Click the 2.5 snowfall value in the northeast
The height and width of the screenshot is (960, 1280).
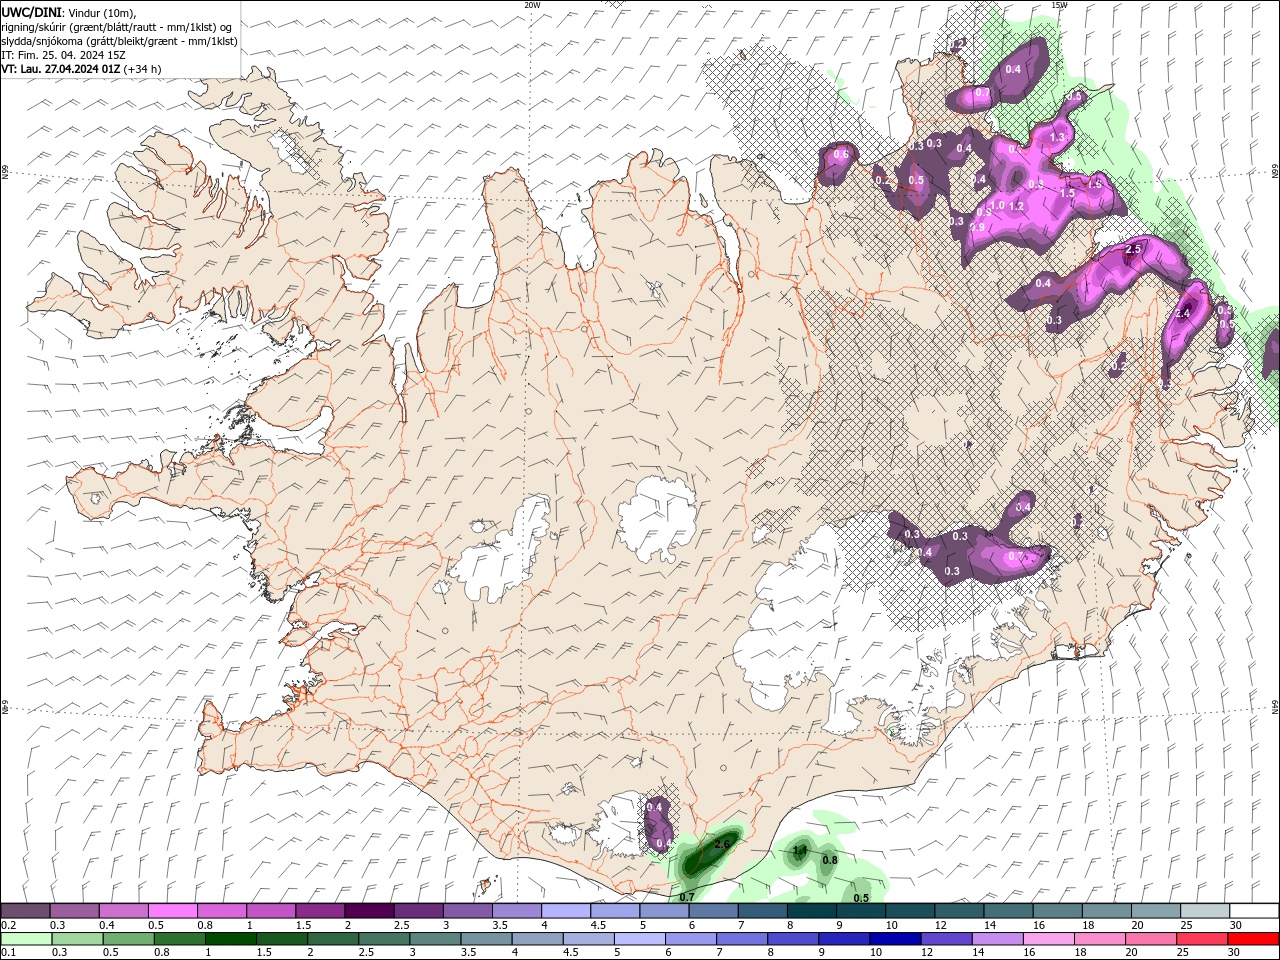pyautogui.click(x=1134, y=249)
